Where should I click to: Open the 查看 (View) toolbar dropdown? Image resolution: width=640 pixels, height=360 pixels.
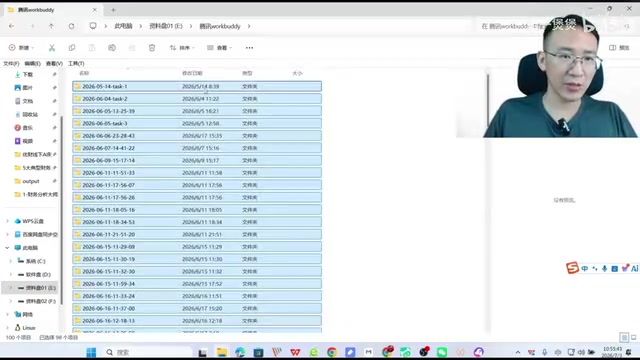[219, 48]
